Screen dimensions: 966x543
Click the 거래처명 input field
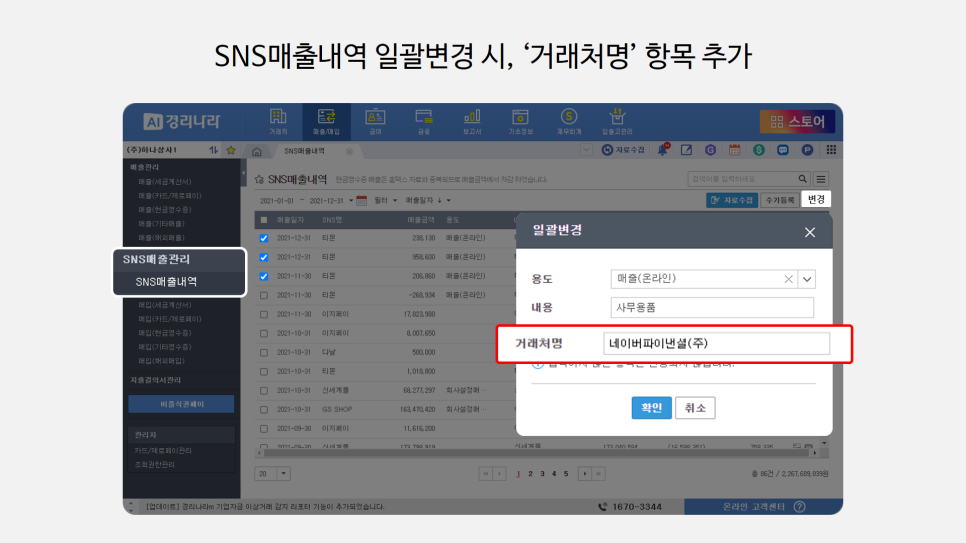click(716, 343)
